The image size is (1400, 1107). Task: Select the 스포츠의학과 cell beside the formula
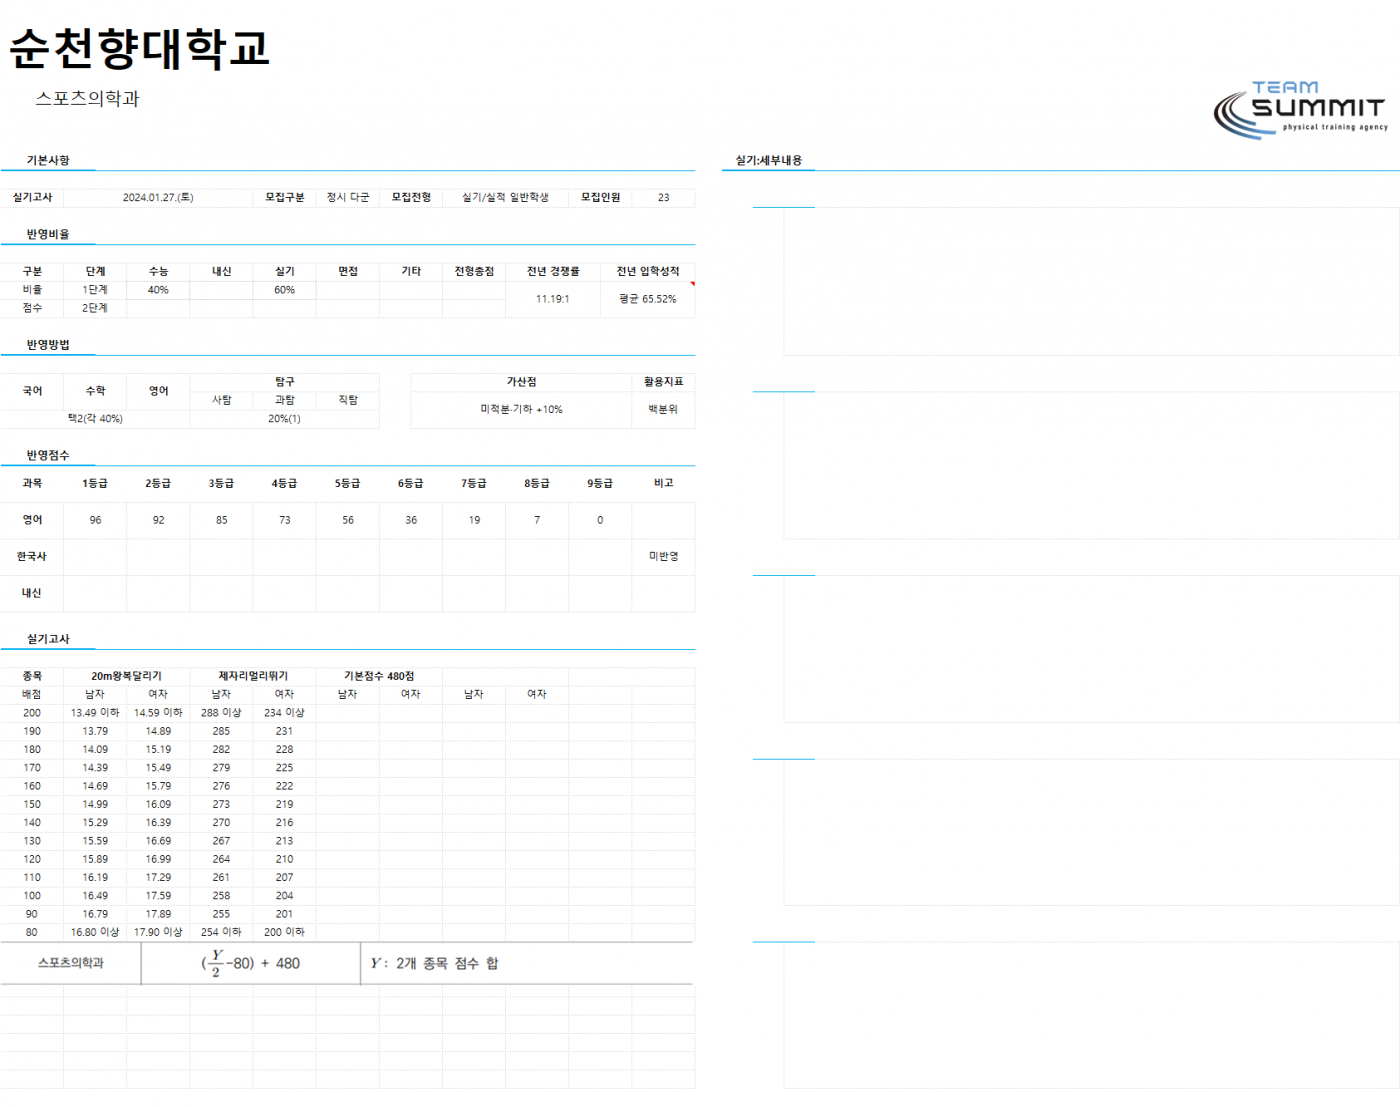pos(71,963)
